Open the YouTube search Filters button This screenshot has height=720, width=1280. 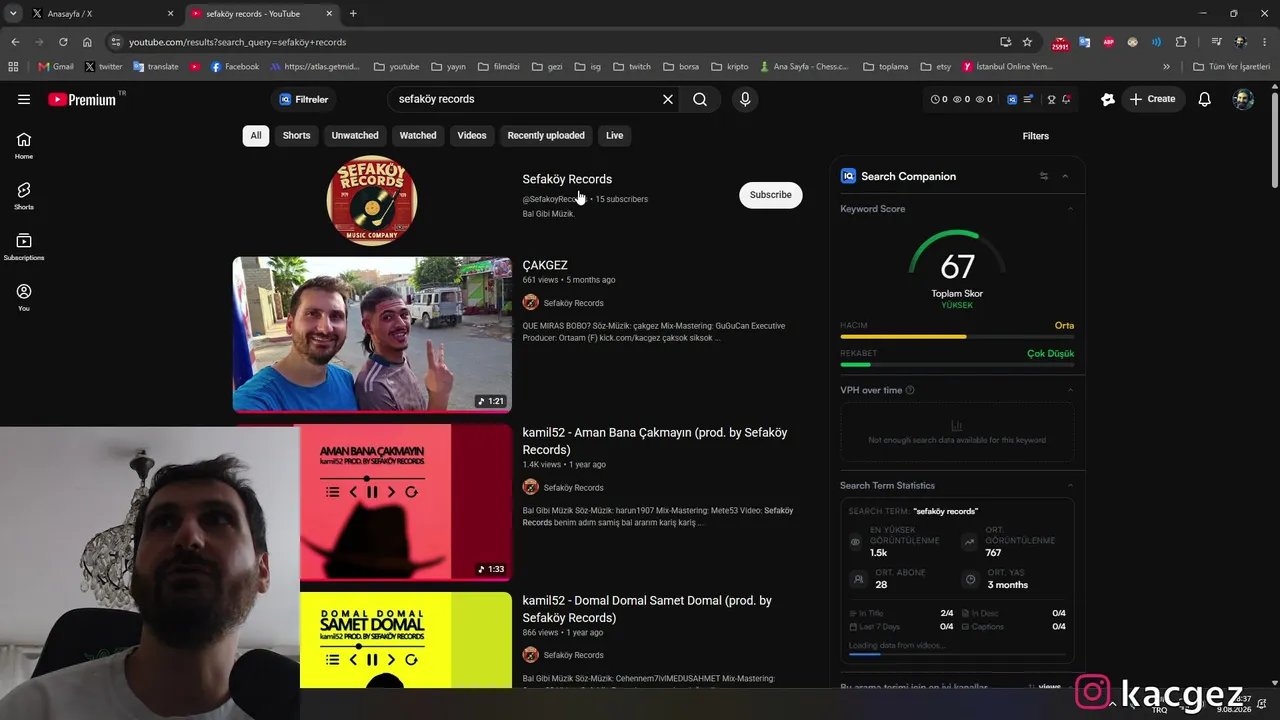point(1036,136)
